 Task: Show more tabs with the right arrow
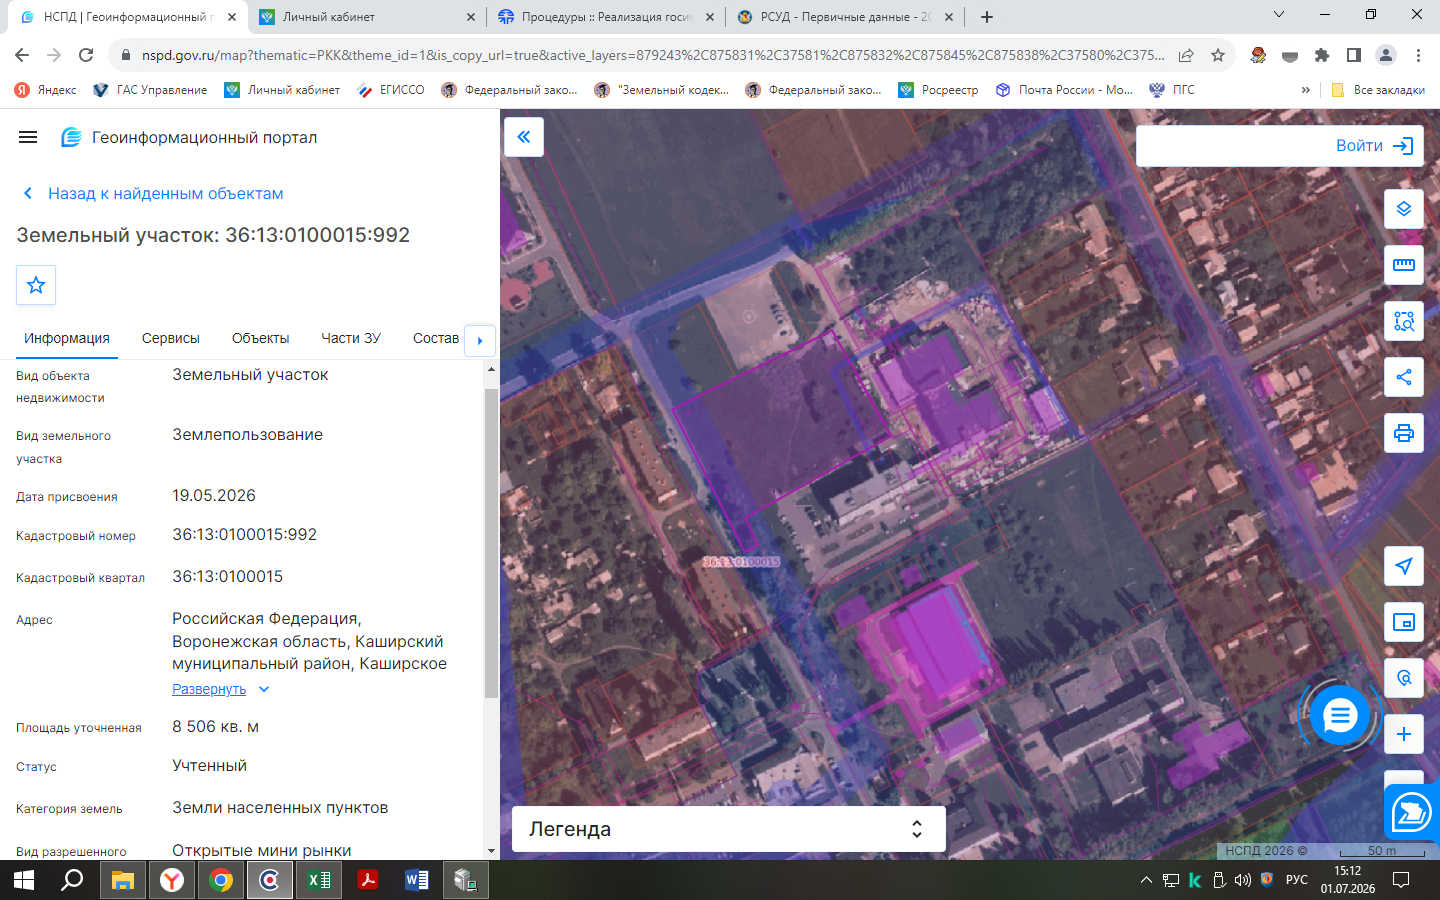[x=480, y=341]
